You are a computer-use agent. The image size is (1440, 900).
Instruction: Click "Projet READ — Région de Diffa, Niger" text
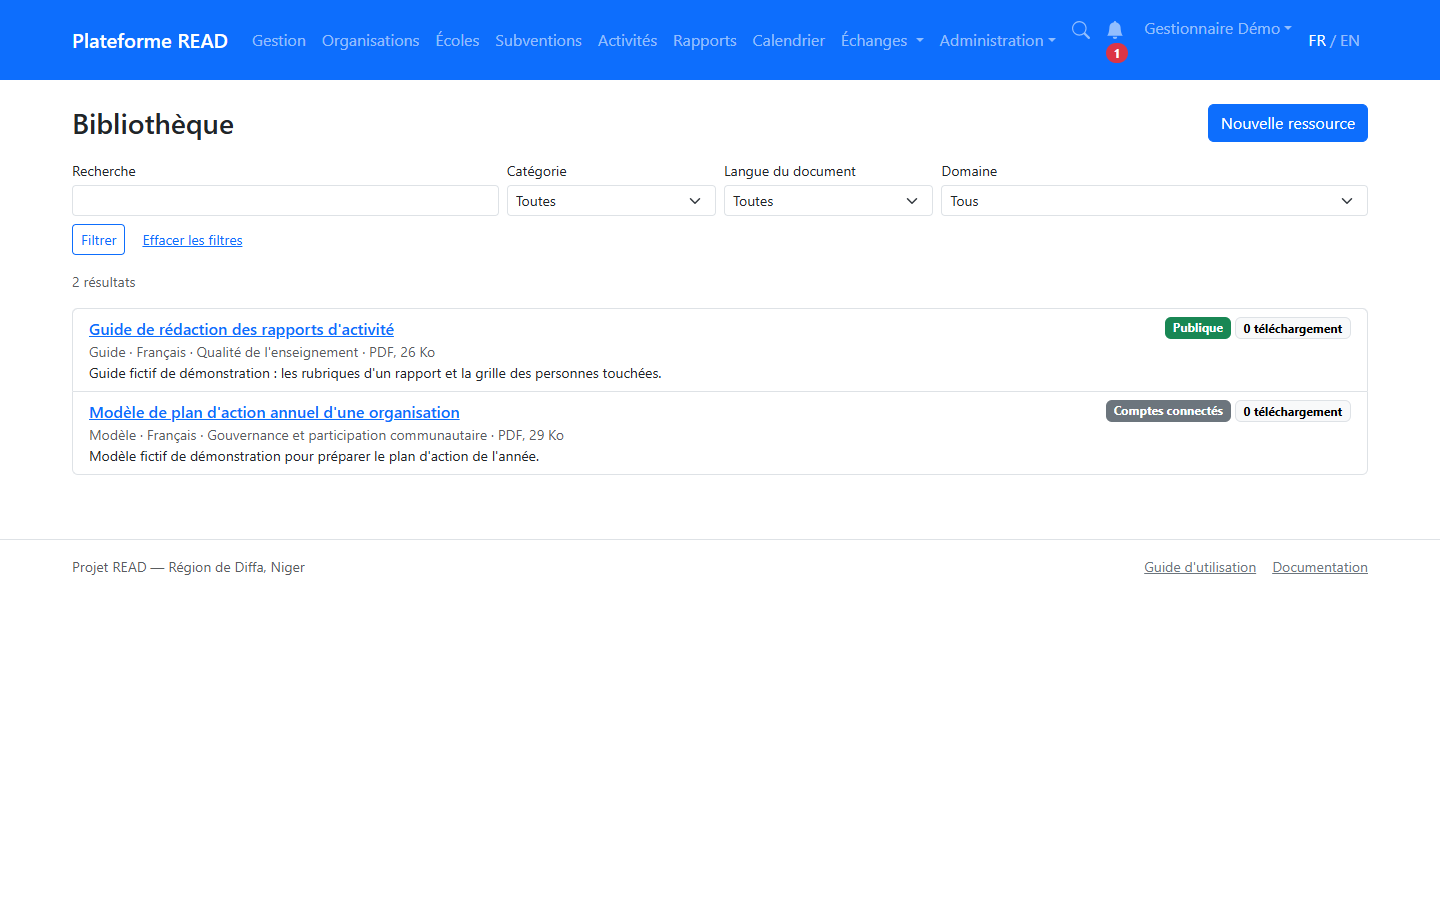[x=188, y=567]
